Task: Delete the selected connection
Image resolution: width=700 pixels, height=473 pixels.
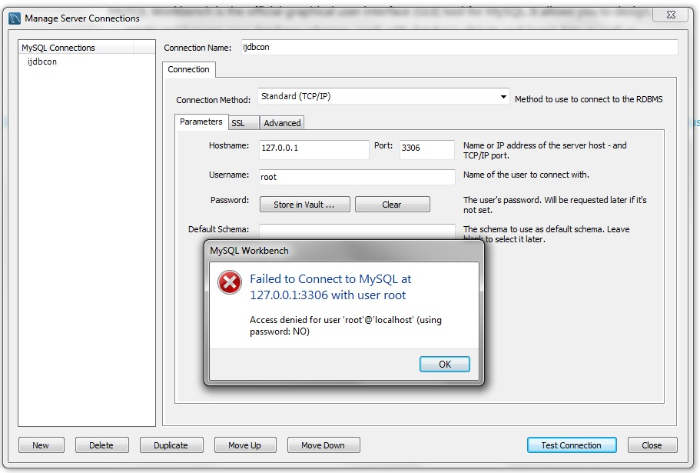Action: pos(102,445)
